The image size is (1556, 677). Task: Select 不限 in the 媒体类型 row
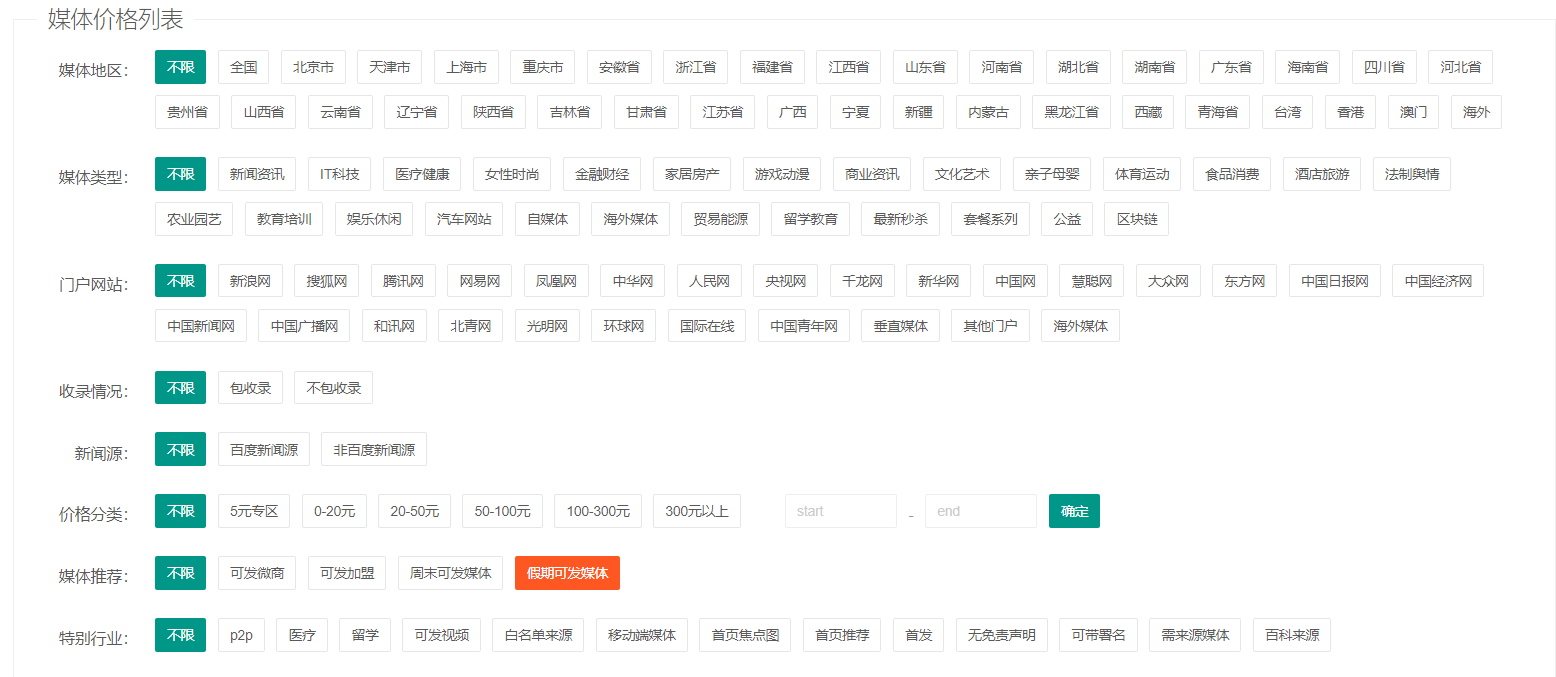180,174
